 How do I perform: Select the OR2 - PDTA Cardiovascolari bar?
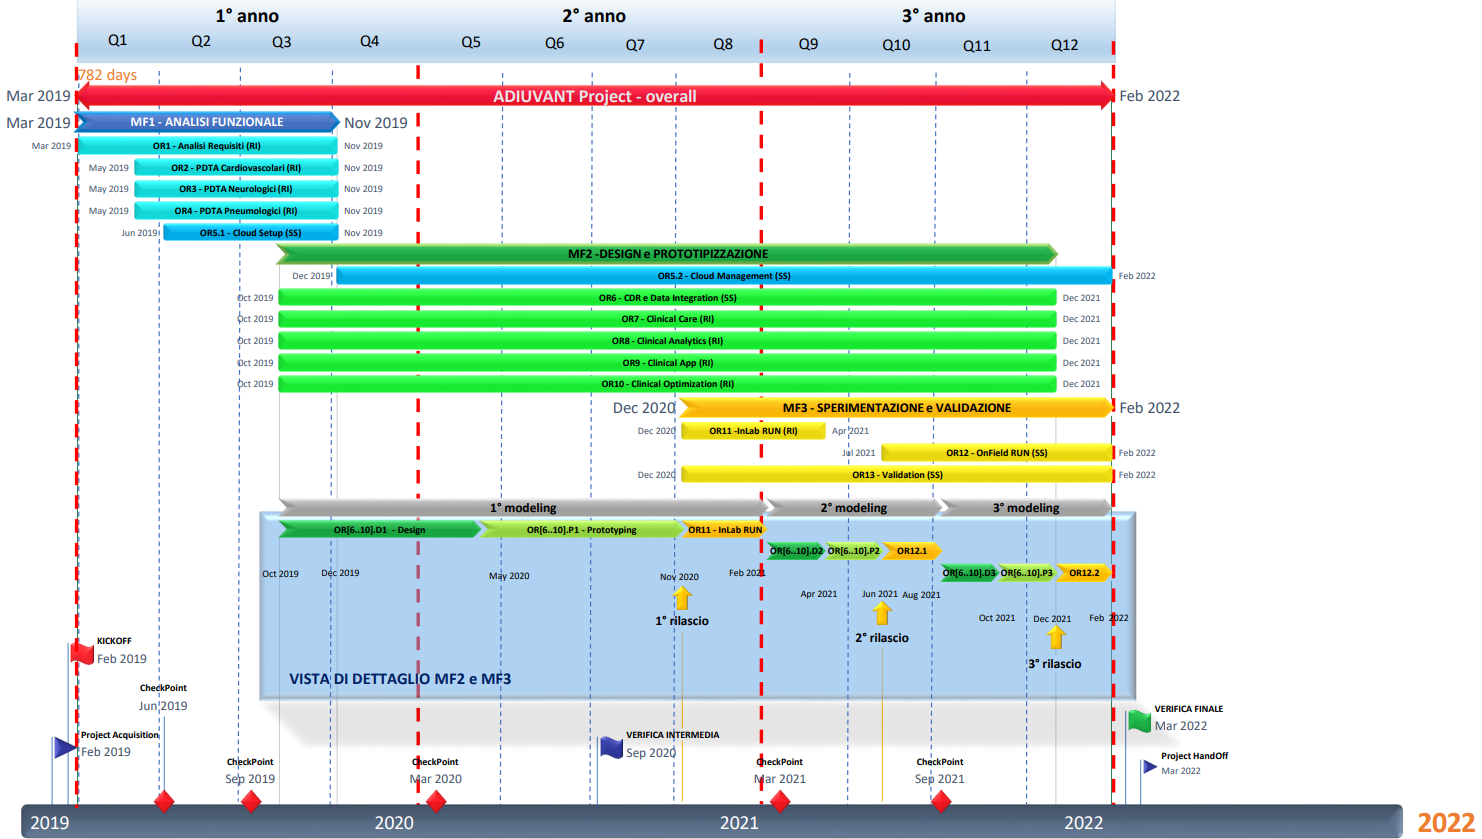(236, 168)
